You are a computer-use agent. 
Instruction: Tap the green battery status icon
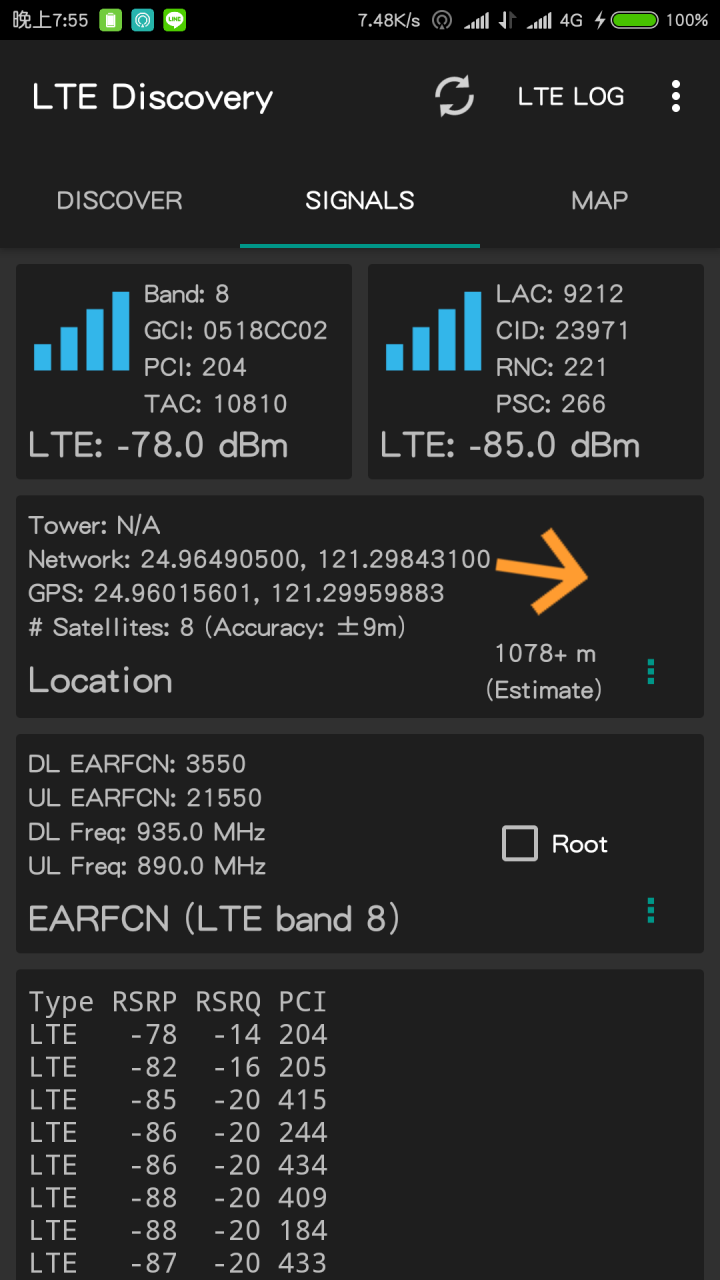(634, 19)
